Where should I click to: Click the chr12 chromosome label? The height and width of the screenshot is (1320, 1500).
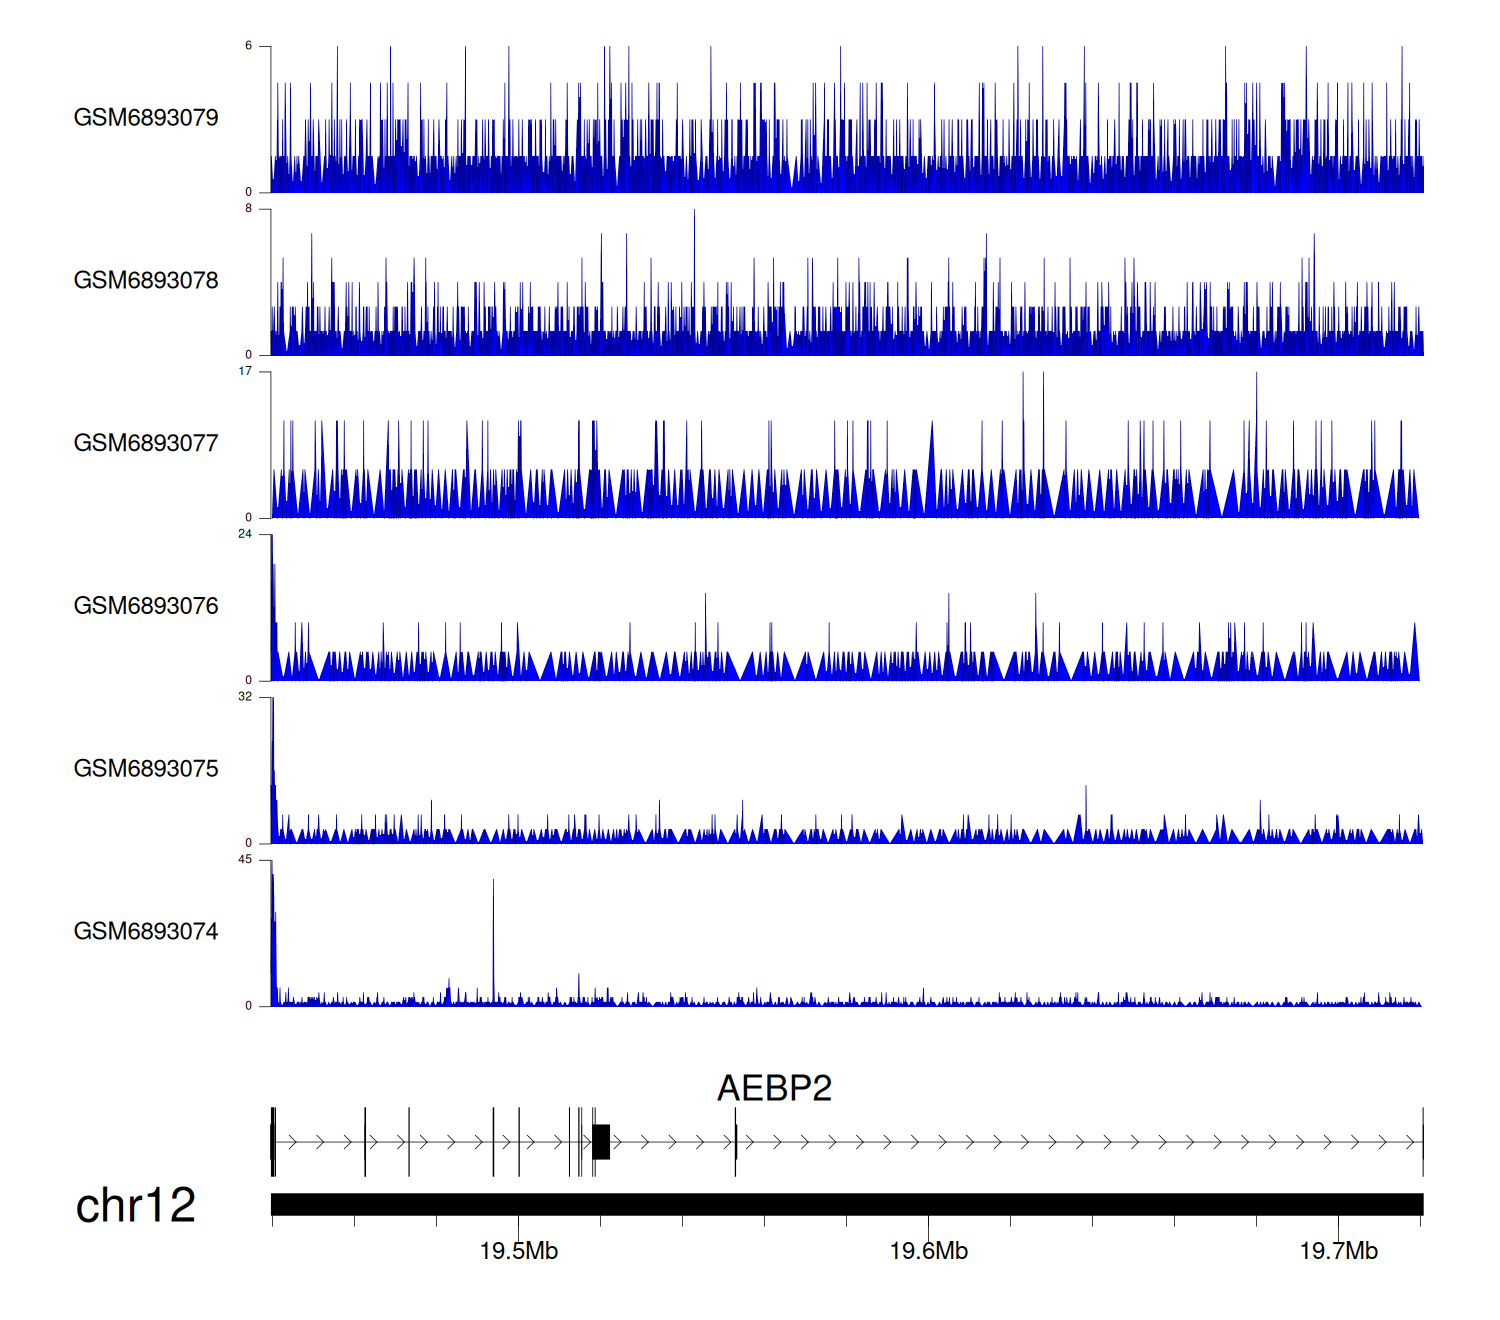click(135, 1205)
